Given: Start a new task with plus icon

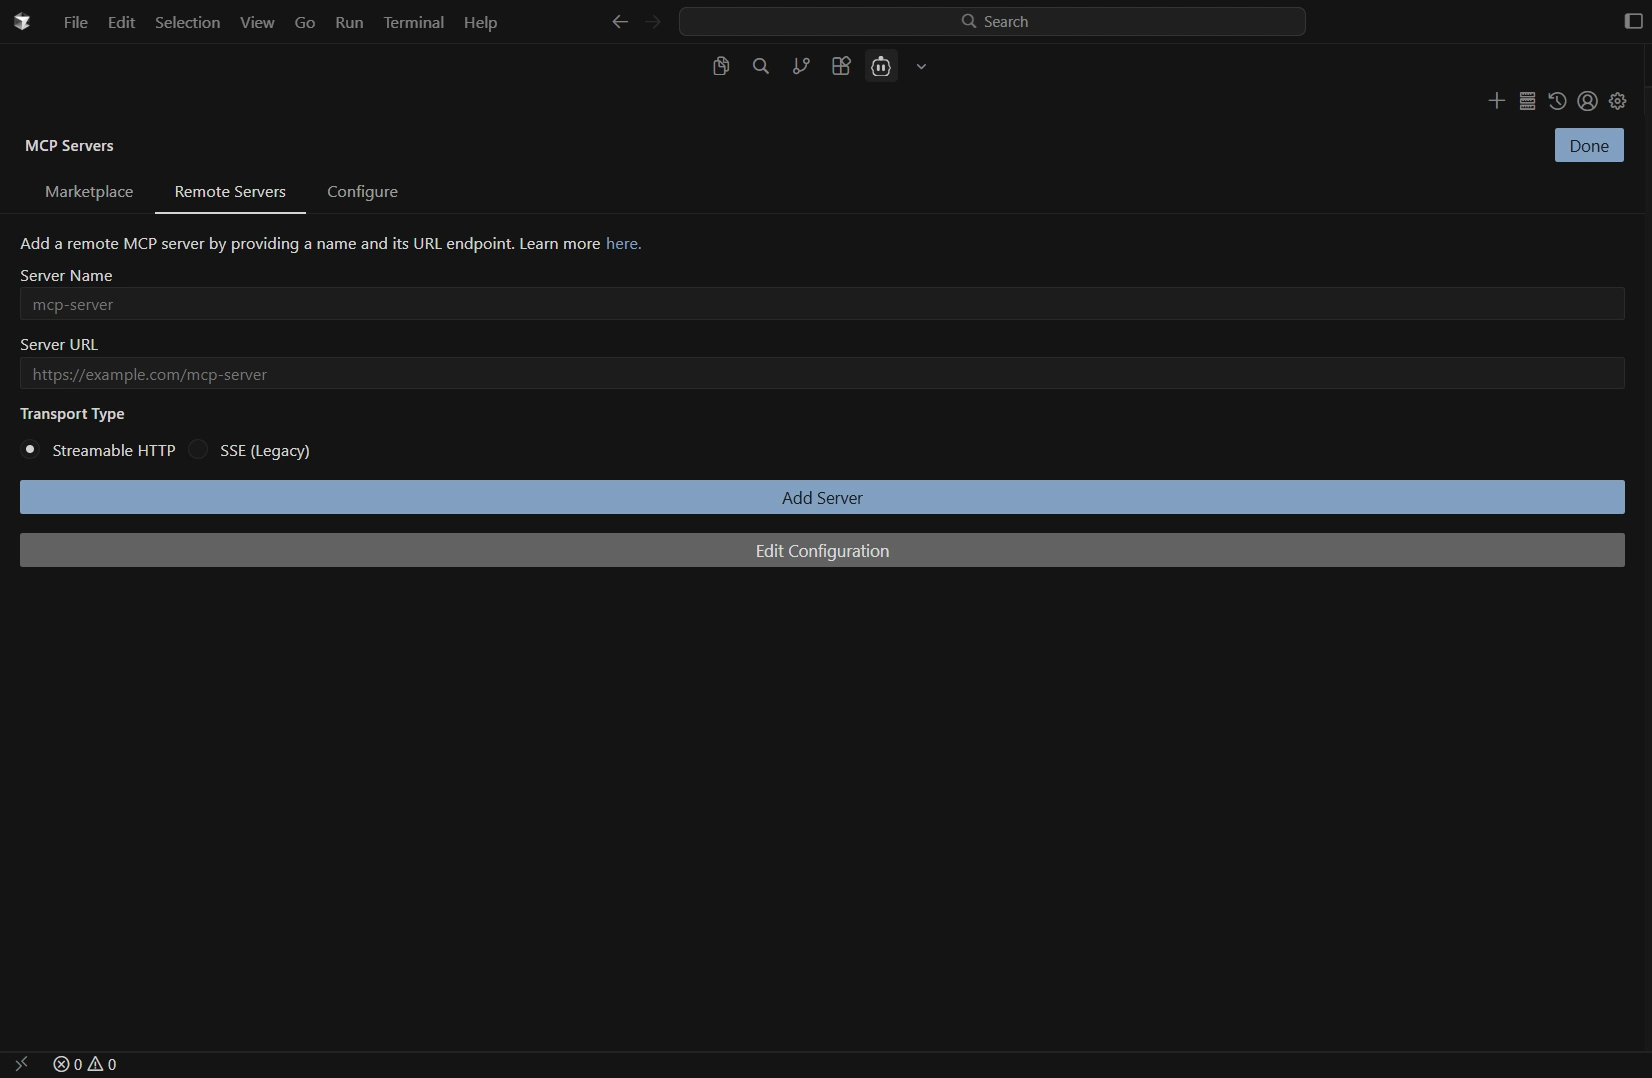Looking at the screenshot, I should [1496, 101].
